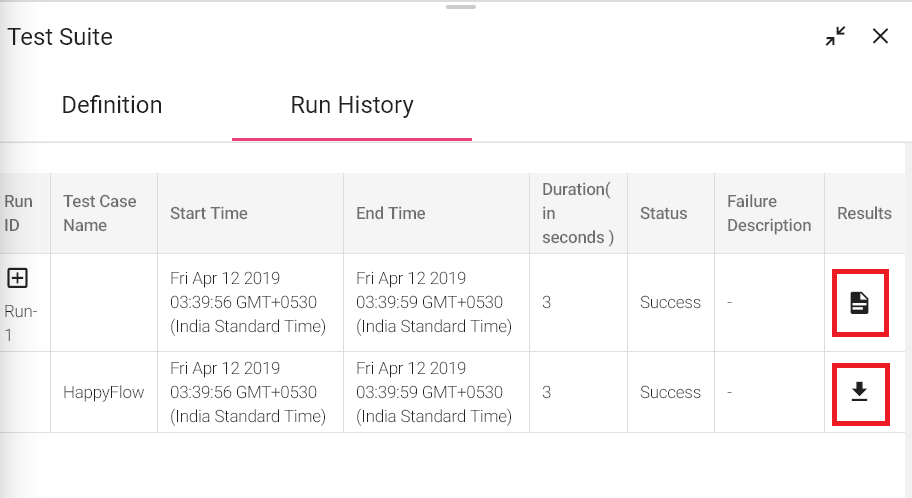Click the End Time column header
This screenshot has height=498, width=912.
click(x=391, y=213)
